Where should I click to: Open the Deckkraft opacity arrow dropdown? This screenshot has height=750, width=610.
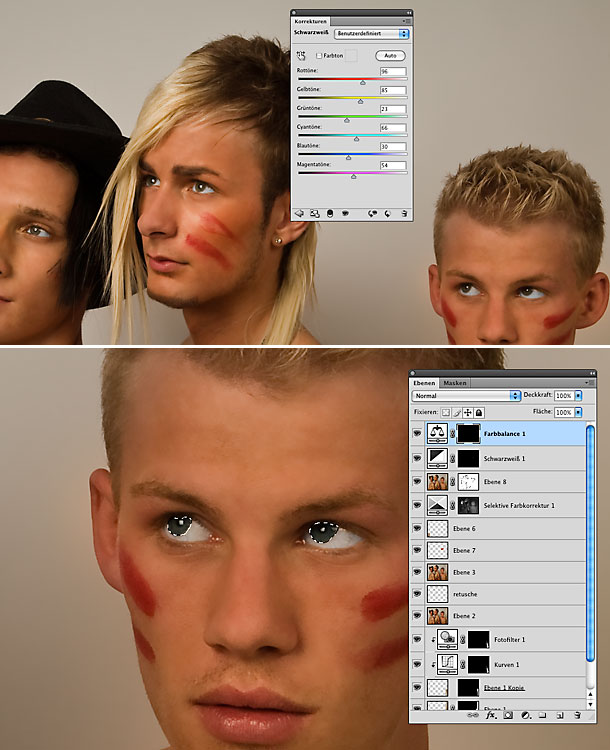[578, 396]
